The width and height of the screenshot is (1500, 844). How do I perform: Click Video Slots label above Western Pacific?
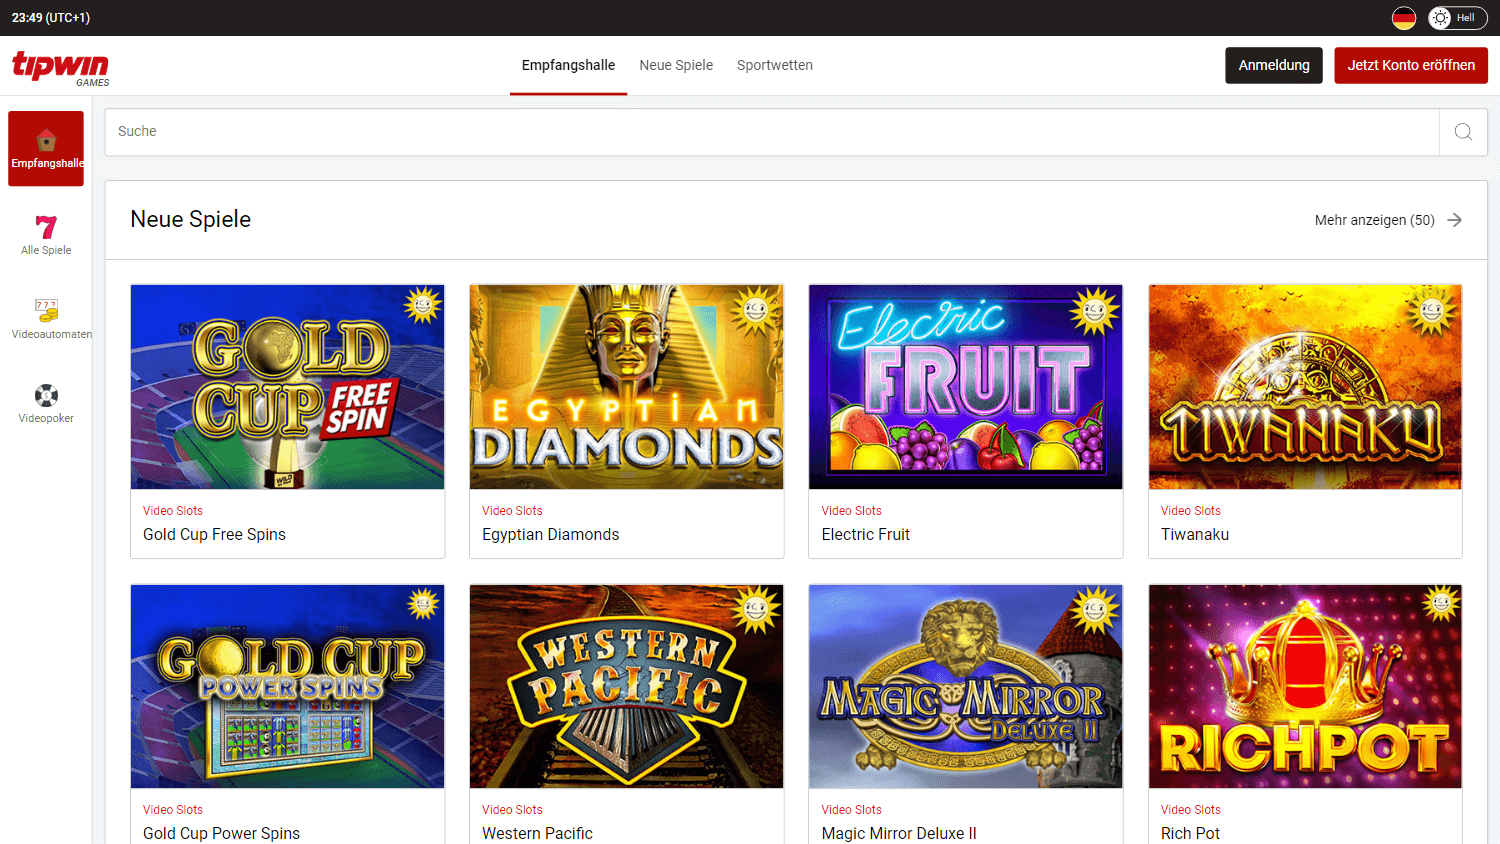point(512,810)
